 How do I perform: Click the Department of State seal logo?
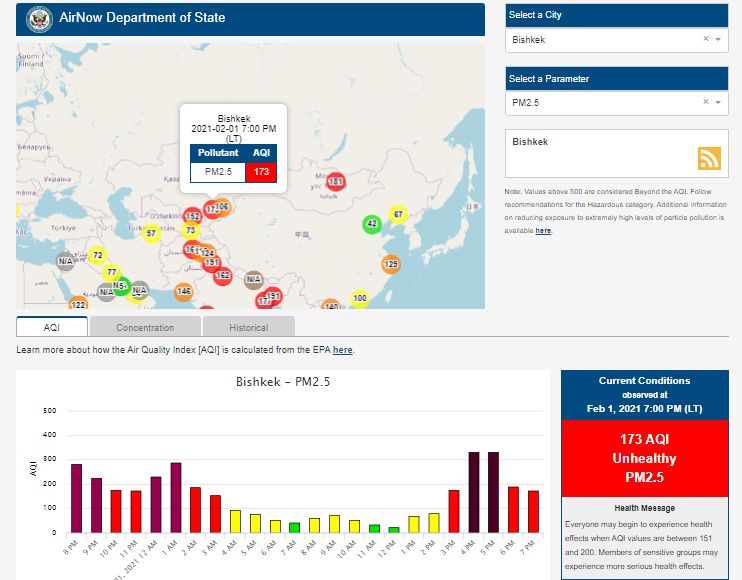click(x=36, y=18)
